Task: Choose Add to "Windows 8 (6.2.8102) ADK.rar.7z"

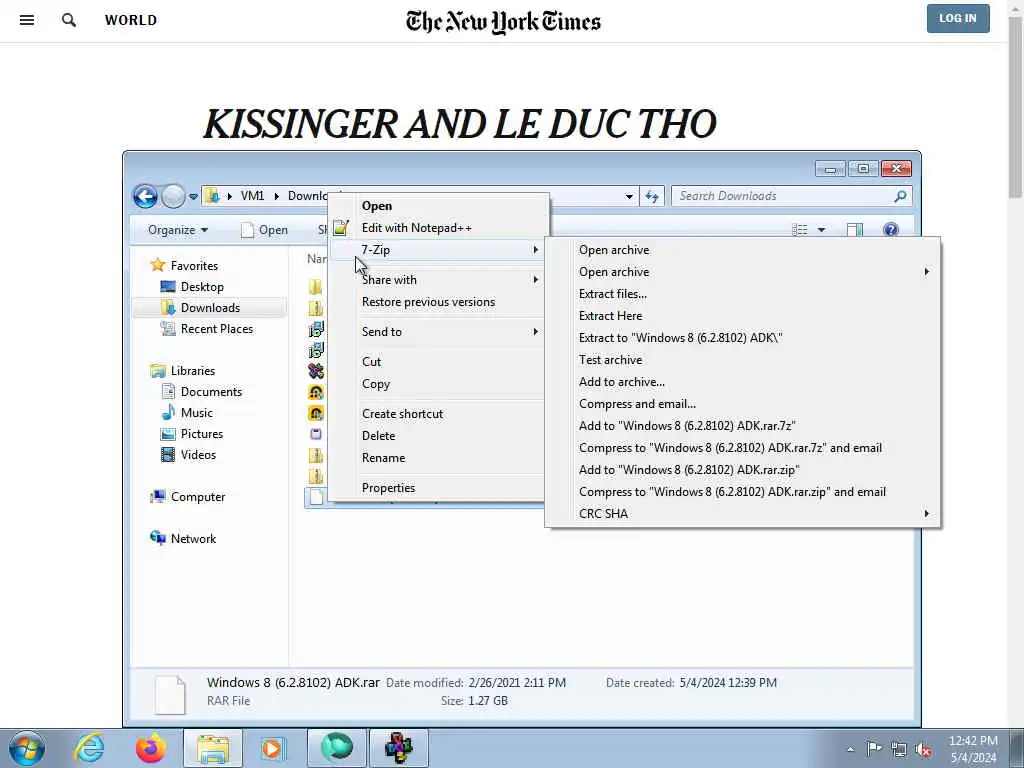Action: (x=743, y=426)
